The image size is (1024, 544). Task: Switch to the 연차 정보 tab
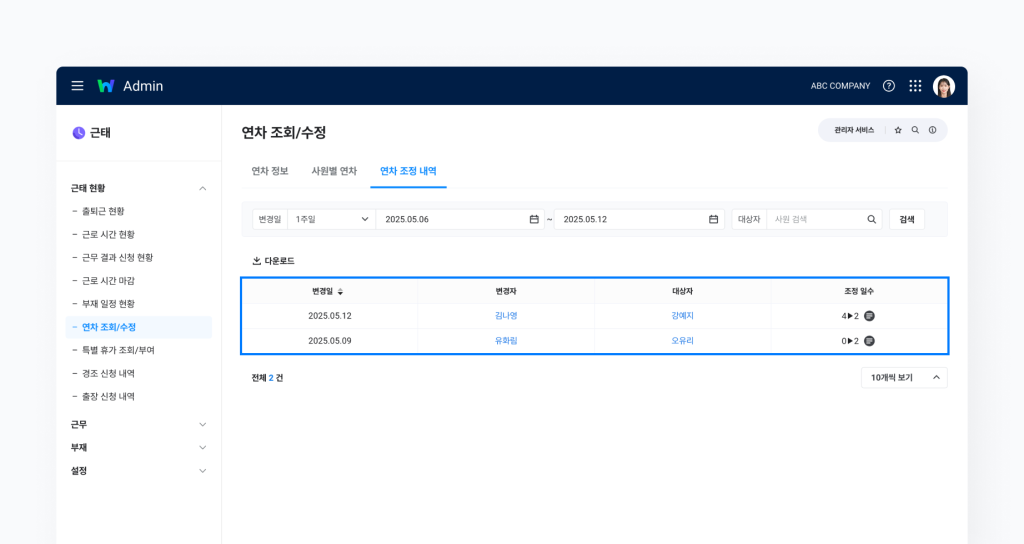pos(270,170)
